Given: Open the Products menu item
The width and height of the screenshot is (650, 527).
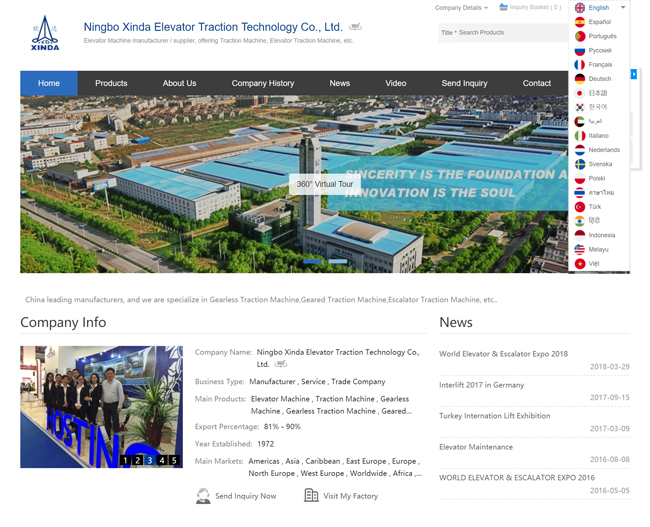Looking at the screenshot, I should [x=111, y=83].
